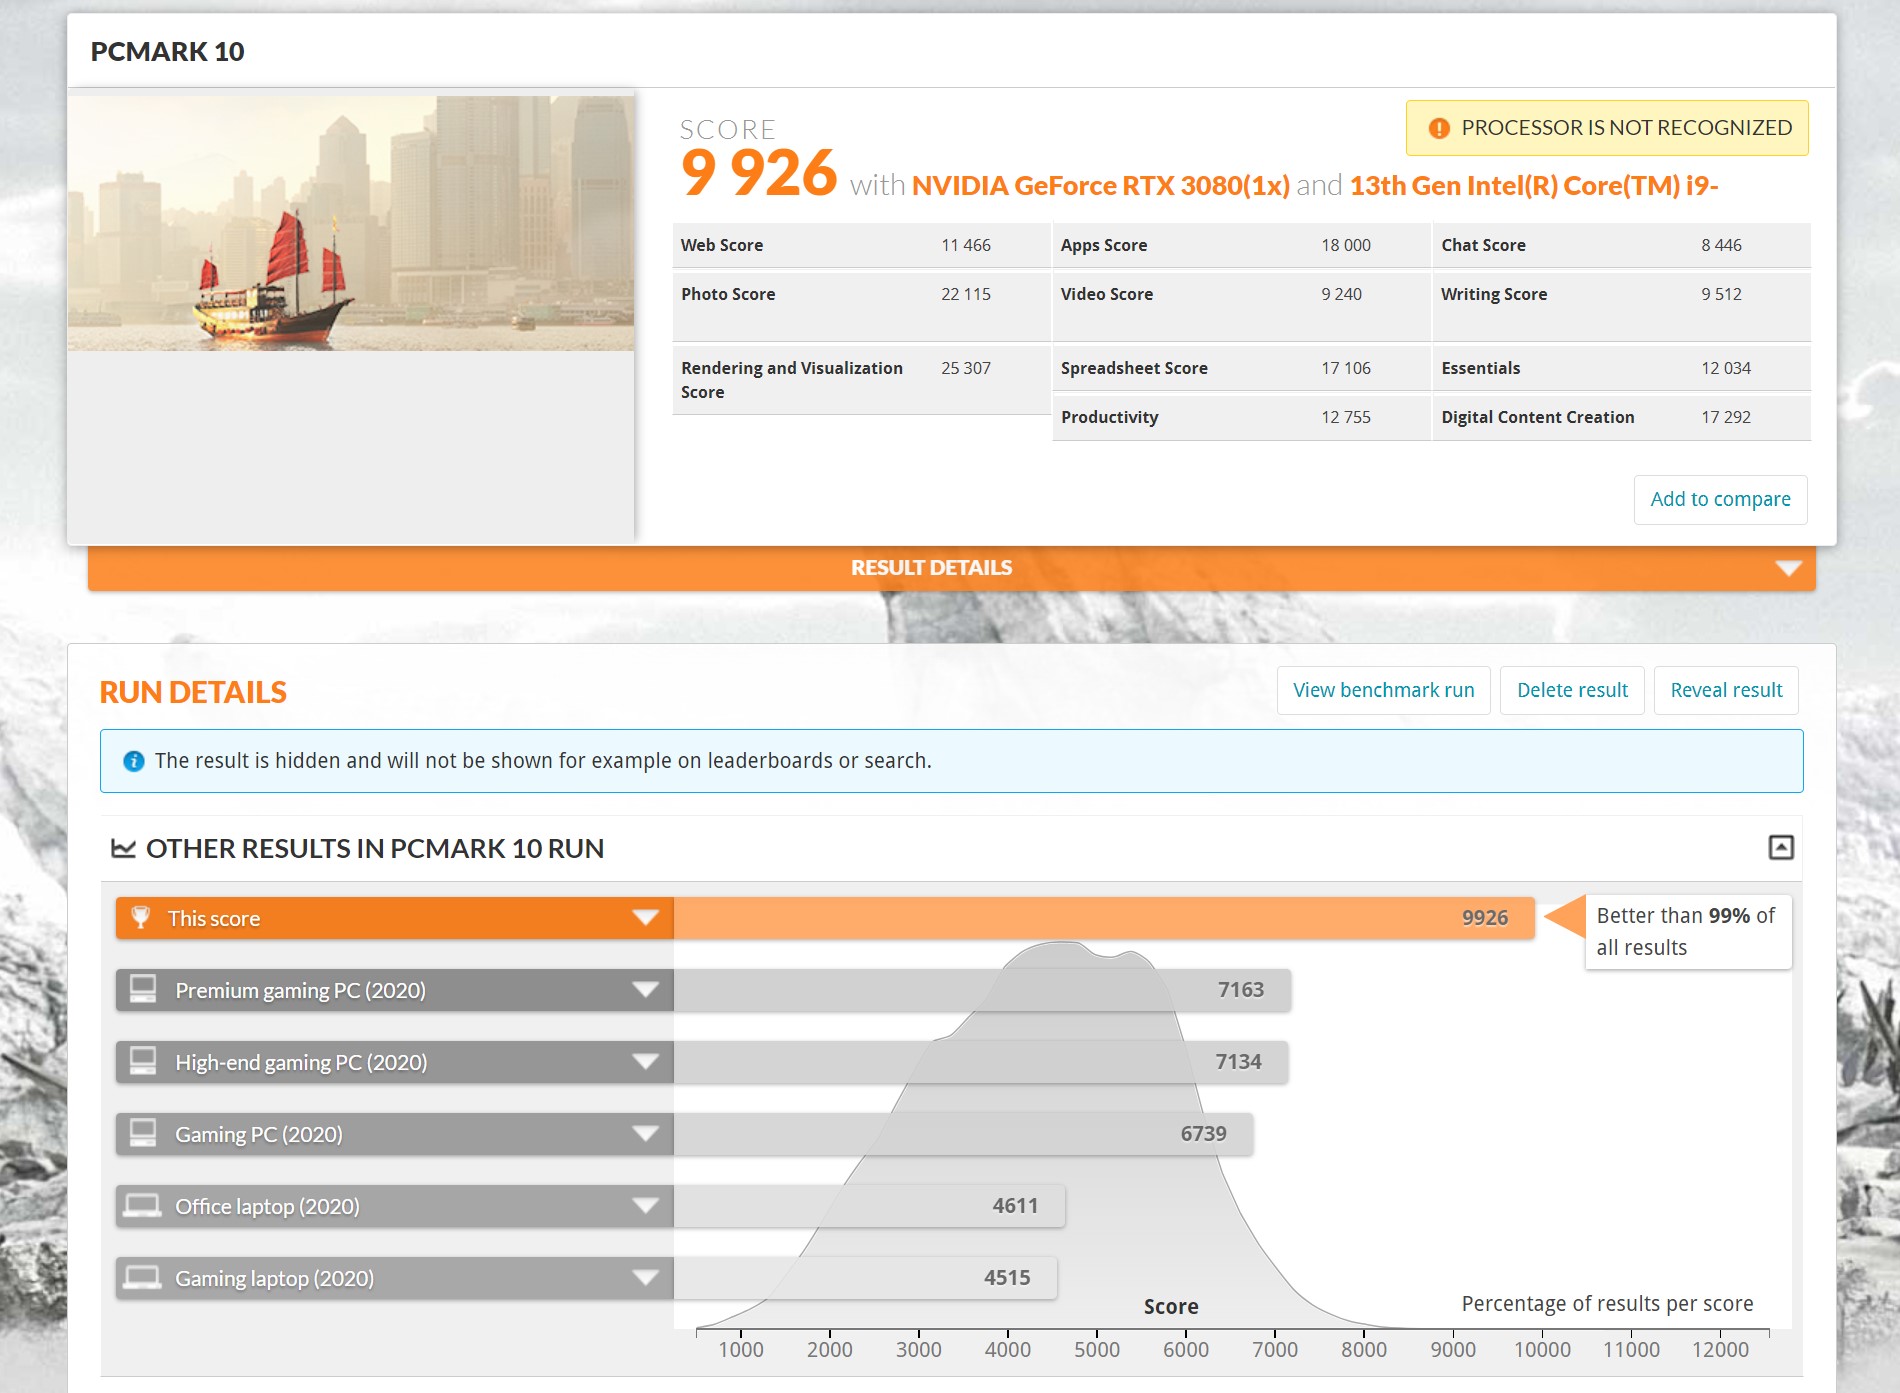Click the desktop icon for Gaming PC (2020)
Viewport: 1900px width, 1393px height.
point(143,1133)
